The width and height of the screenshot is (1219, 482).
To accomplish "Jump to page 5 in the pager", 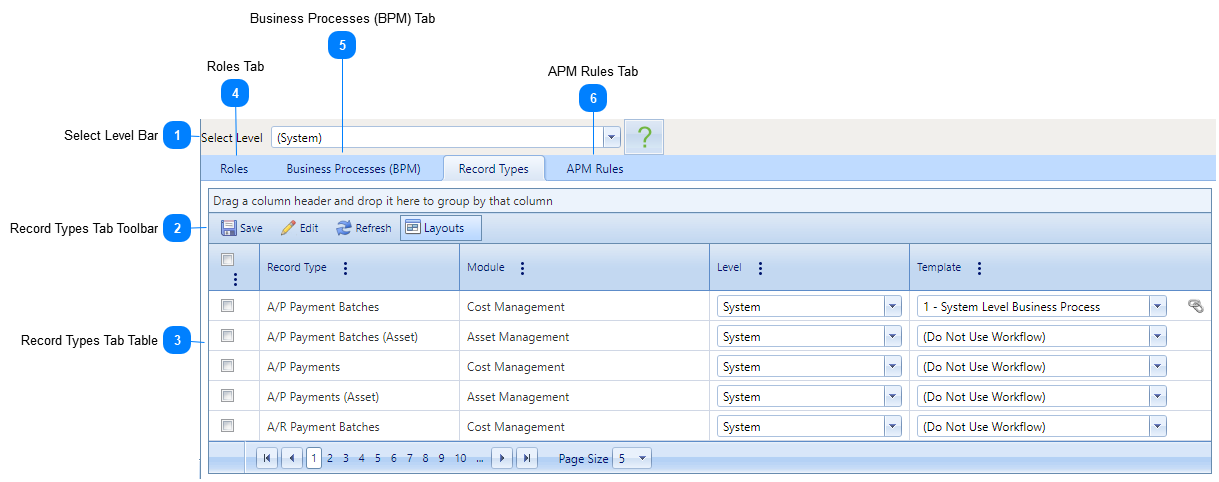I will tap(378, 458).
